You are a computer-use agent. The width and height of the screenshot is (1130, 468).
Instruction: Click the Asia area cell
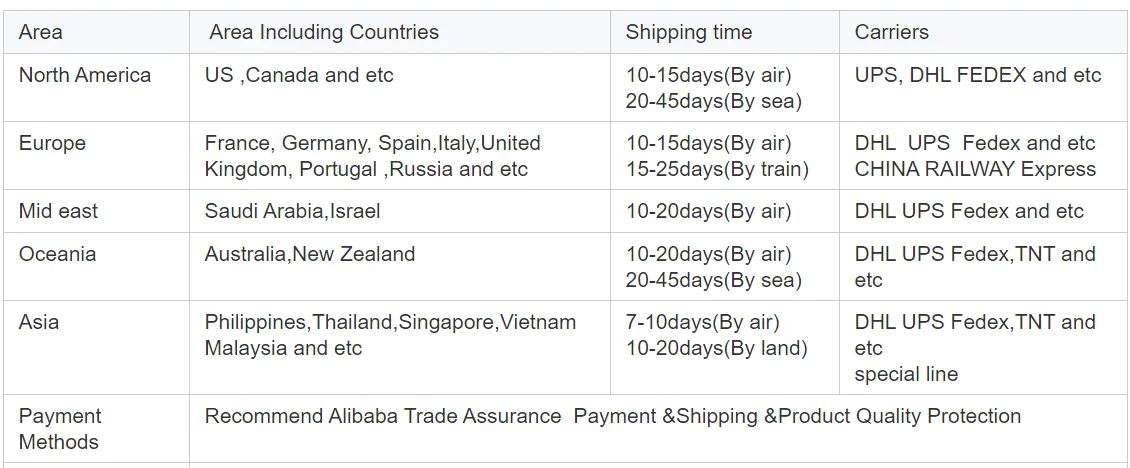[39, 322]
